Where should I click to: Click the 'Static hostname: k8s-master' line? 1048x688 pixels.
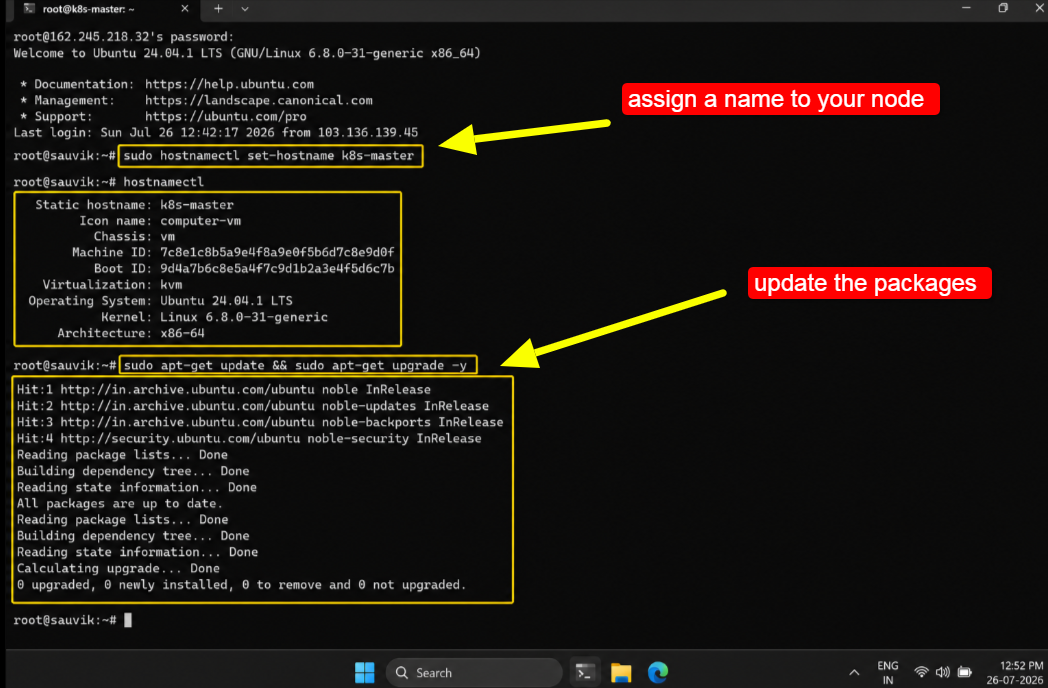134,205
